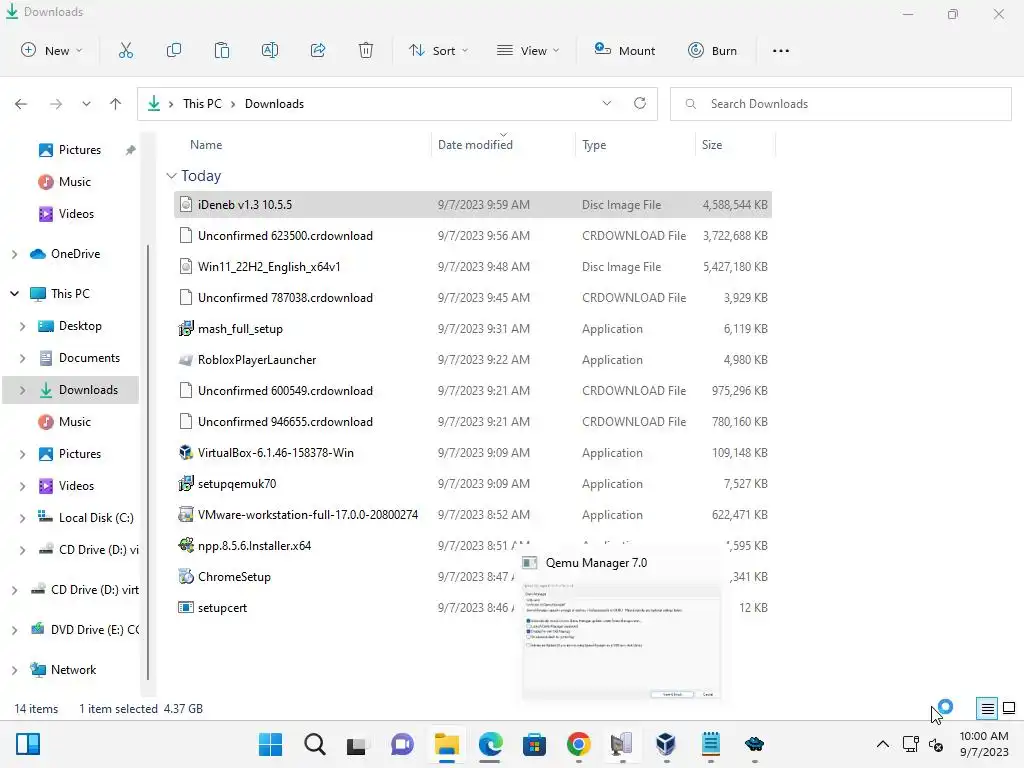Select Unconfirmed 600549.crdownload file
The width and height of the screenshot is (1024, 768).
pos(473,391)
